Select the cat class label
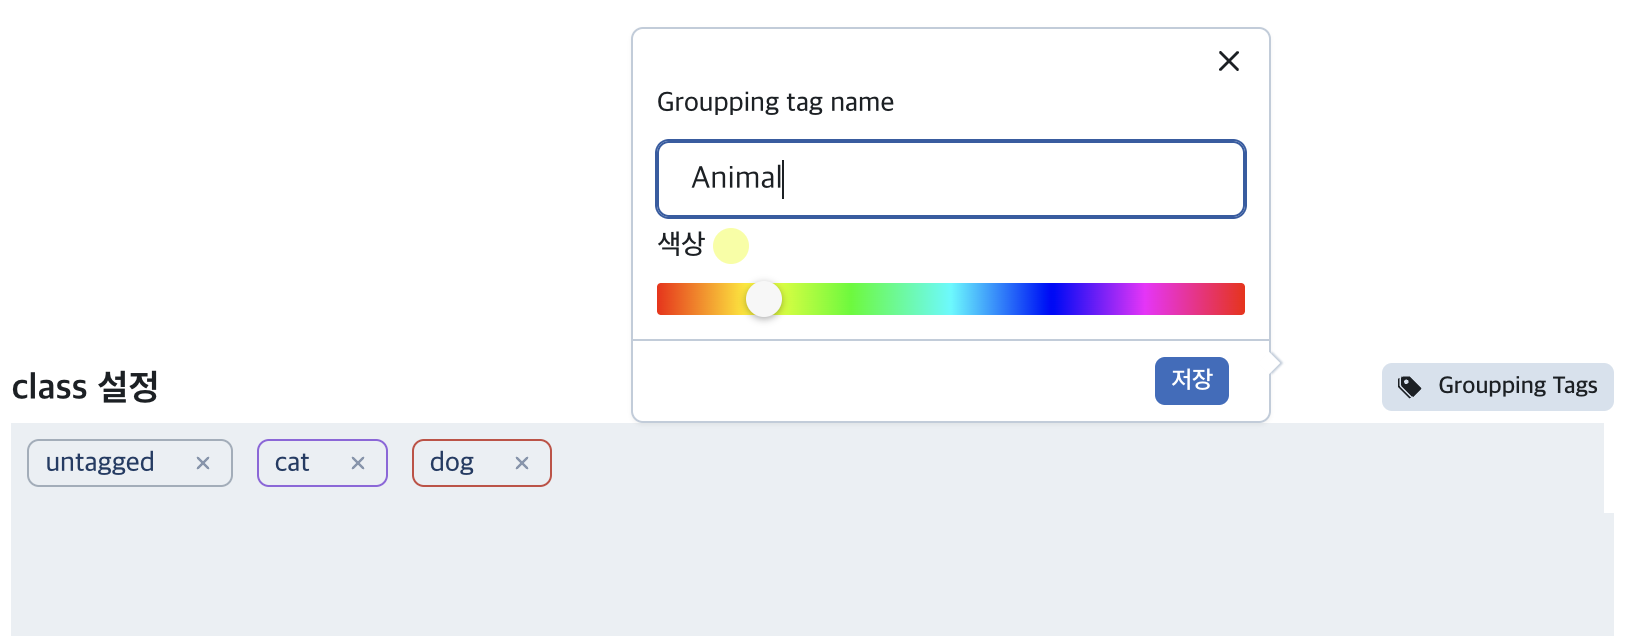The width and height of the screenshot is (1628, 636). point(292,462)
